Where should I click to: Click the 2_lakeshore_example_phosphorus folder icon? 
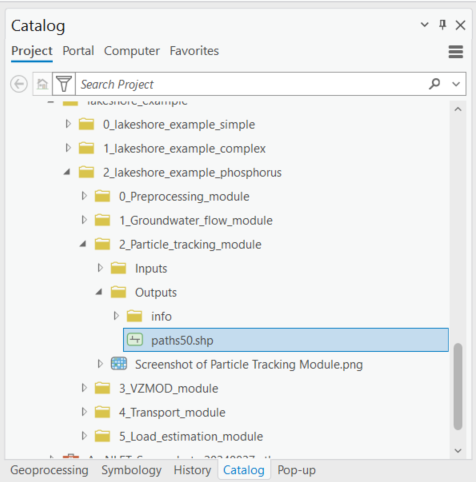[86, 172]
